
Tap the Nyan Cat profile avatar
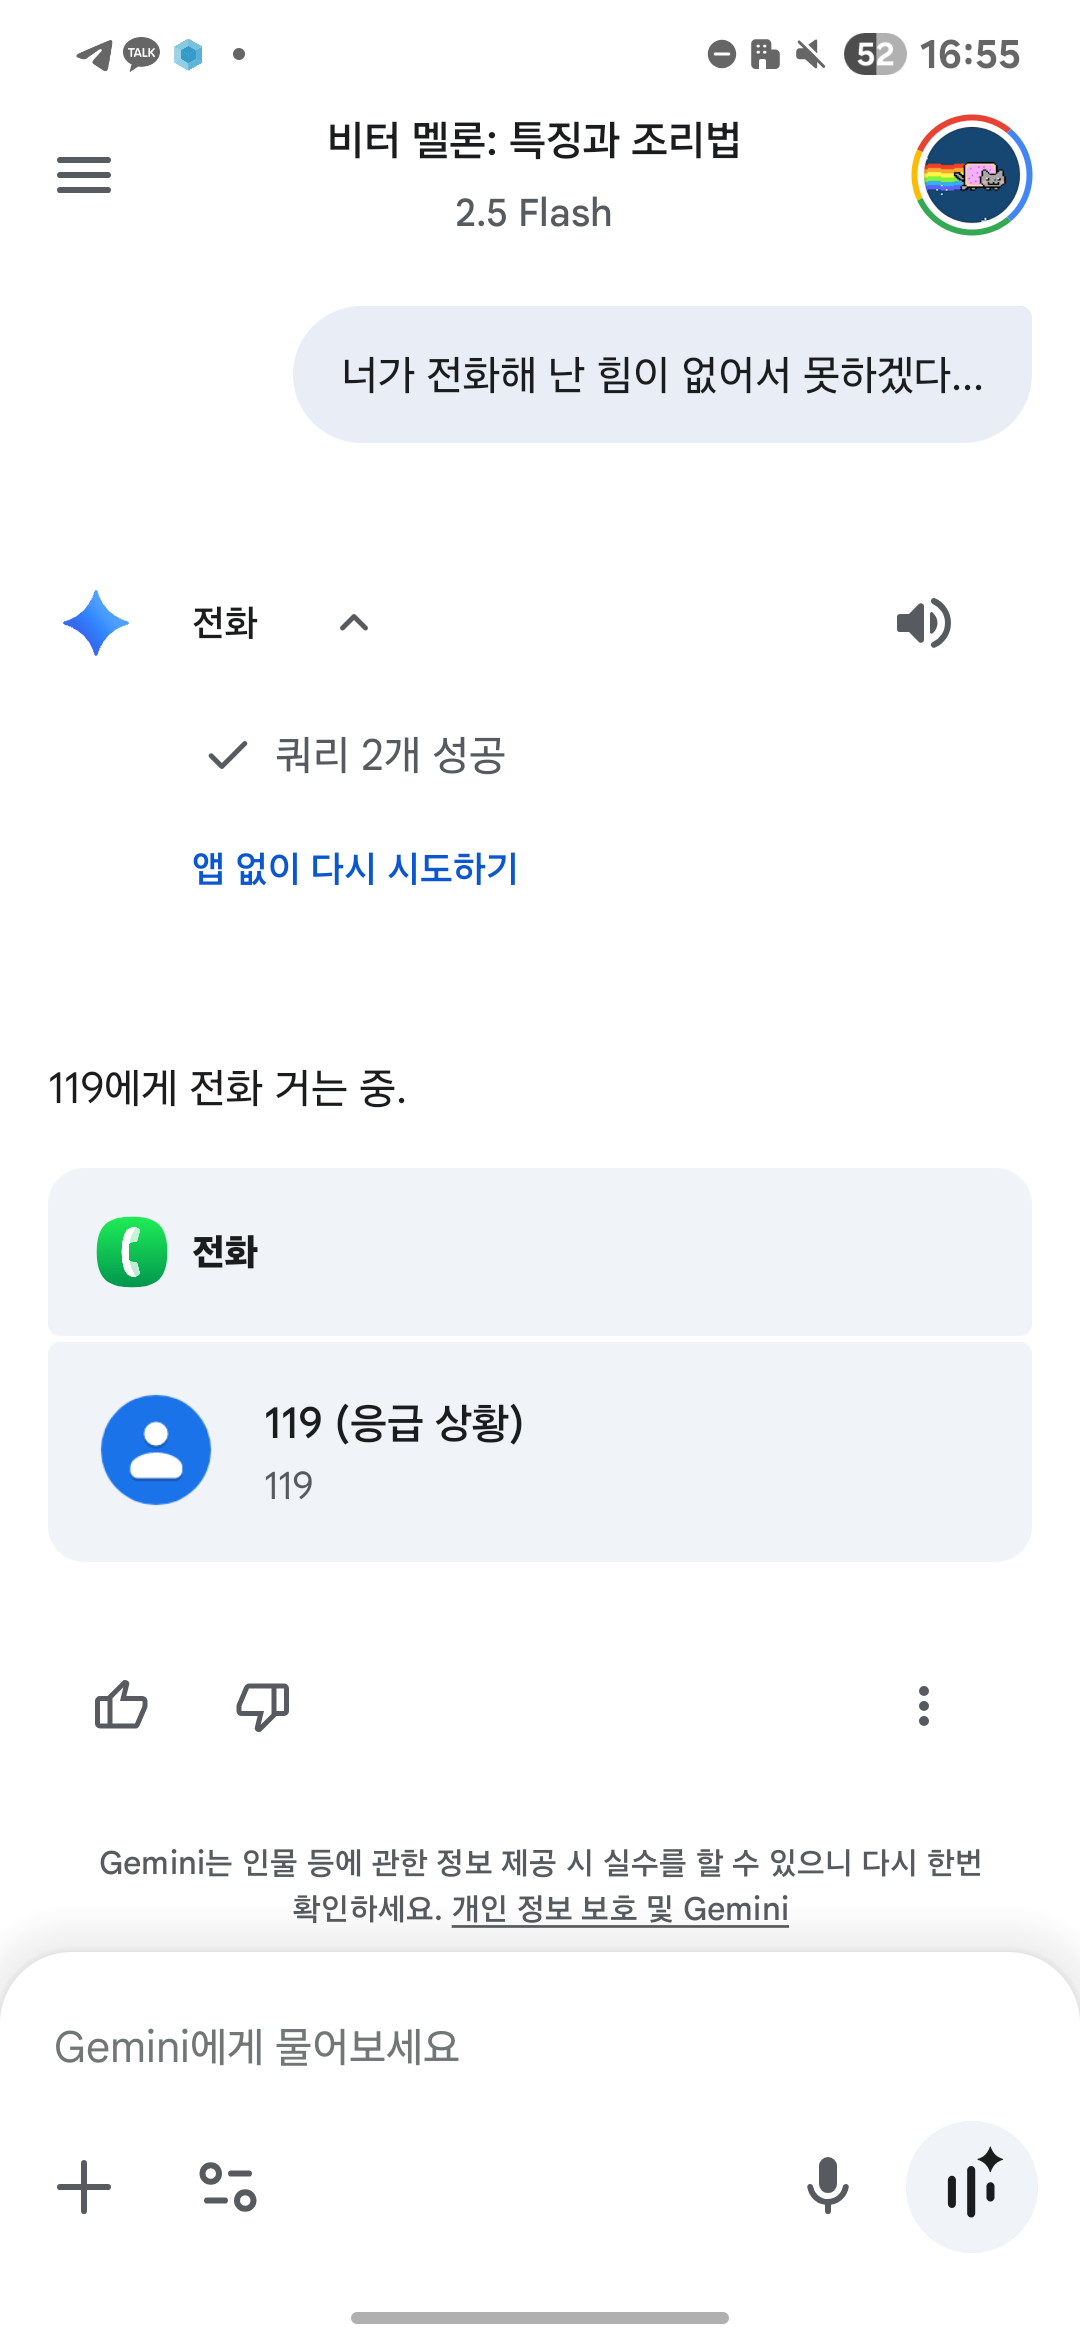(x=971, y=175)
